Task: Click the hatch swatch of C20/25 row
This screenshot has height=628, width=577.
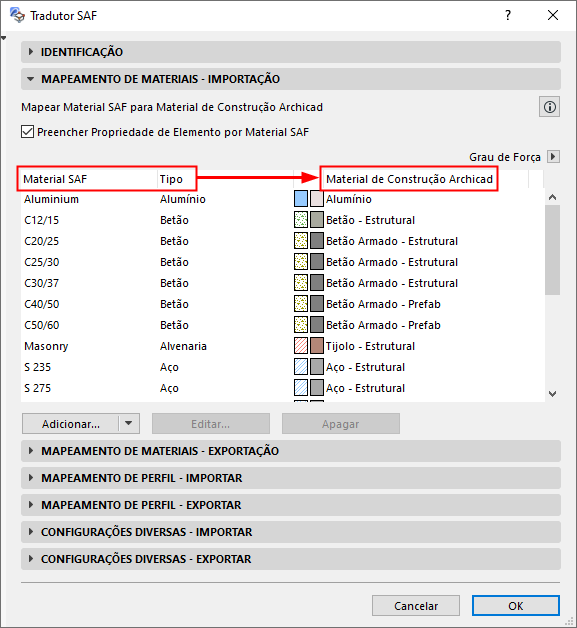Action: [301, 241]
